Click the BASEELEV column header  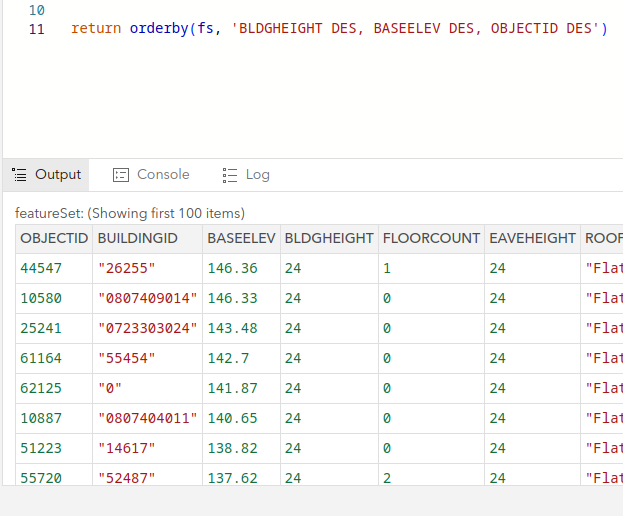[x=241, y=238]
